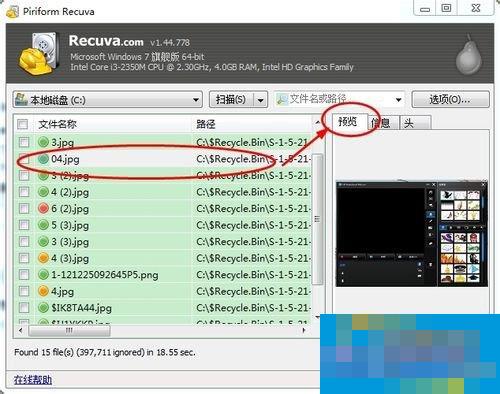Maximize the Piriform Recuva window
The image size is (500, 394).
[x=447, y=8]
